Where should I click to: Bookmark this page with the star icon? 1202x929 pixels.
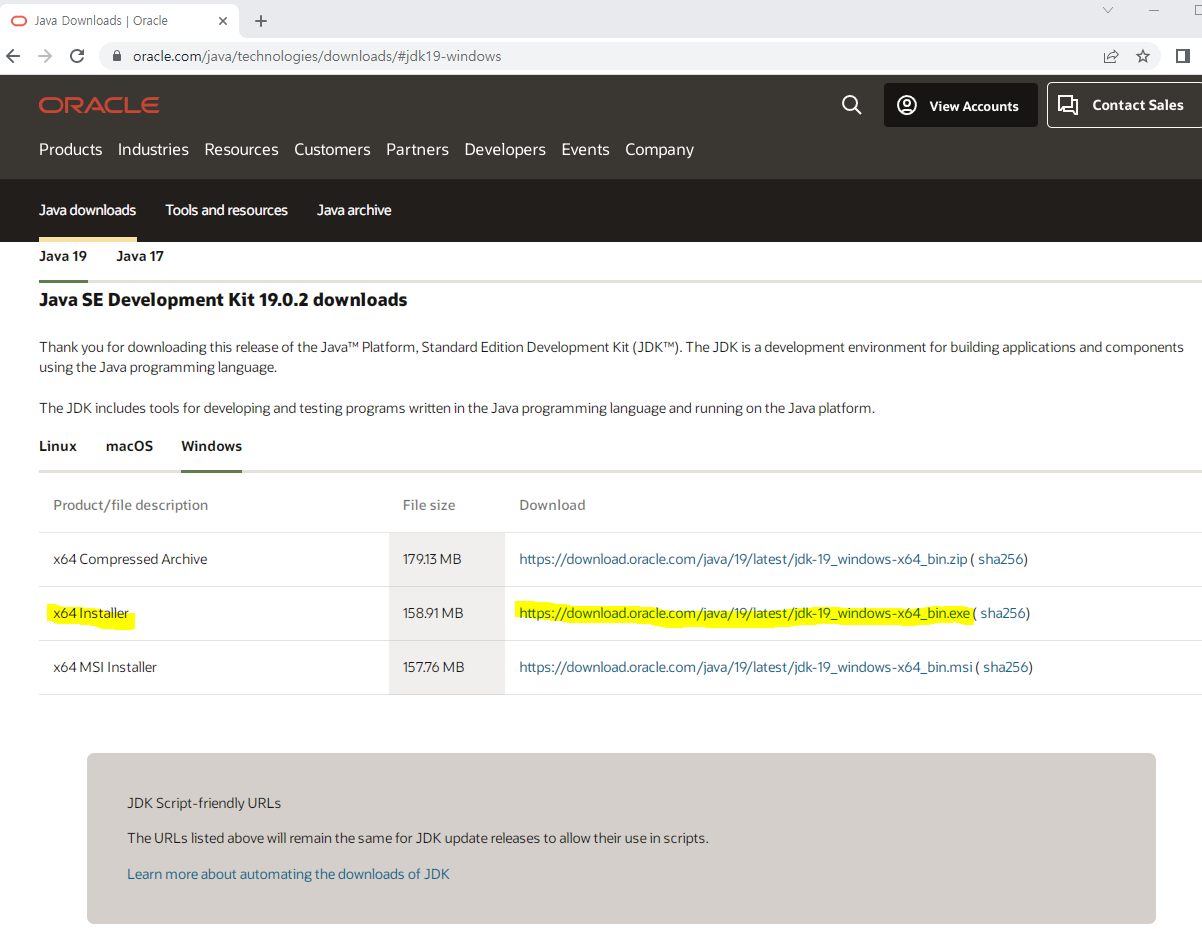pyautogui.click(x=1143, y=56)
